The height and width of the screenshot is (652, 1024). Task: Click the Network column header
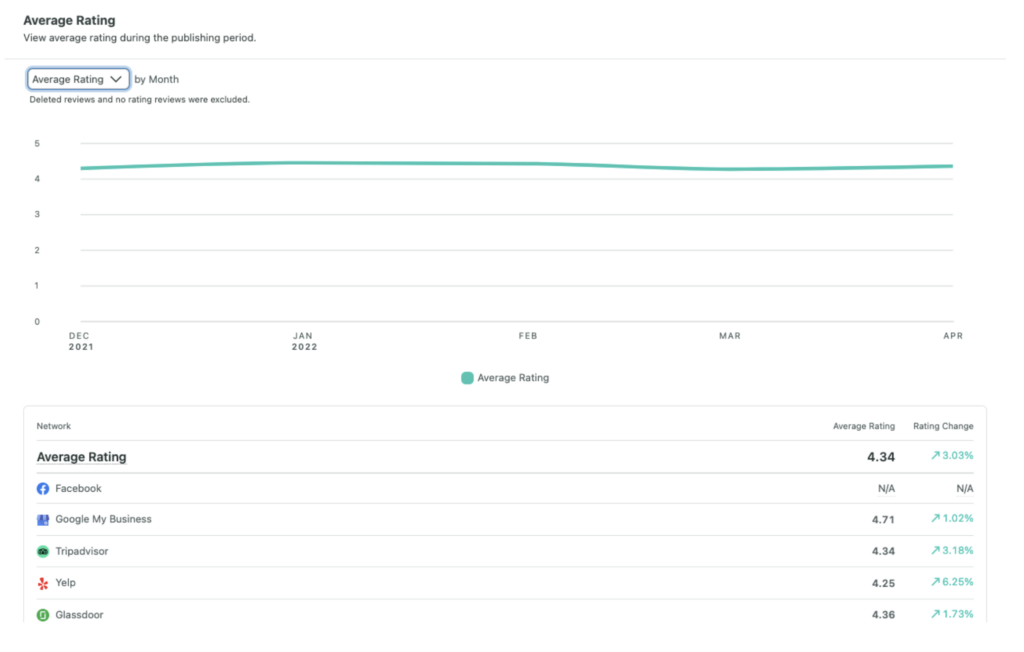coord(54,426)
